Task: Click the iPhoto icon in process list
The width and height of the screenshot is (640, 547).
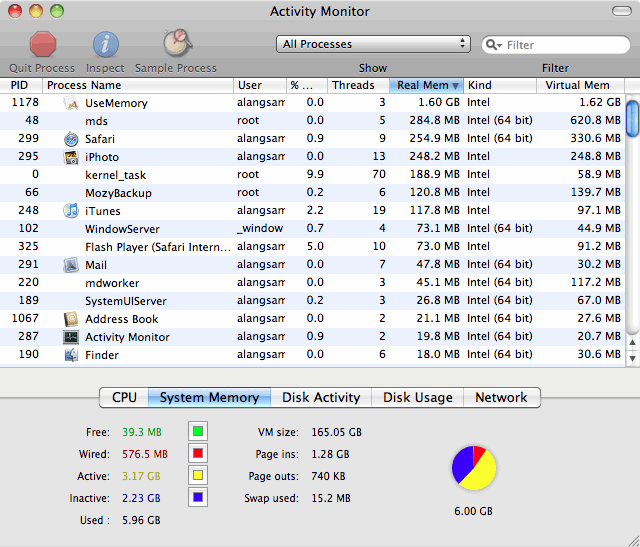Action: 71,157
